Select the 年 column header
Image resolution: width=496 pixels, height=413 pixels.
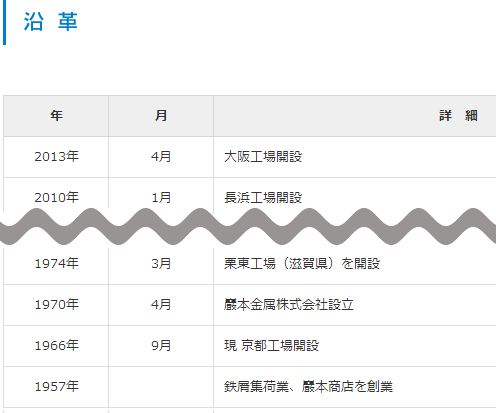56,116
